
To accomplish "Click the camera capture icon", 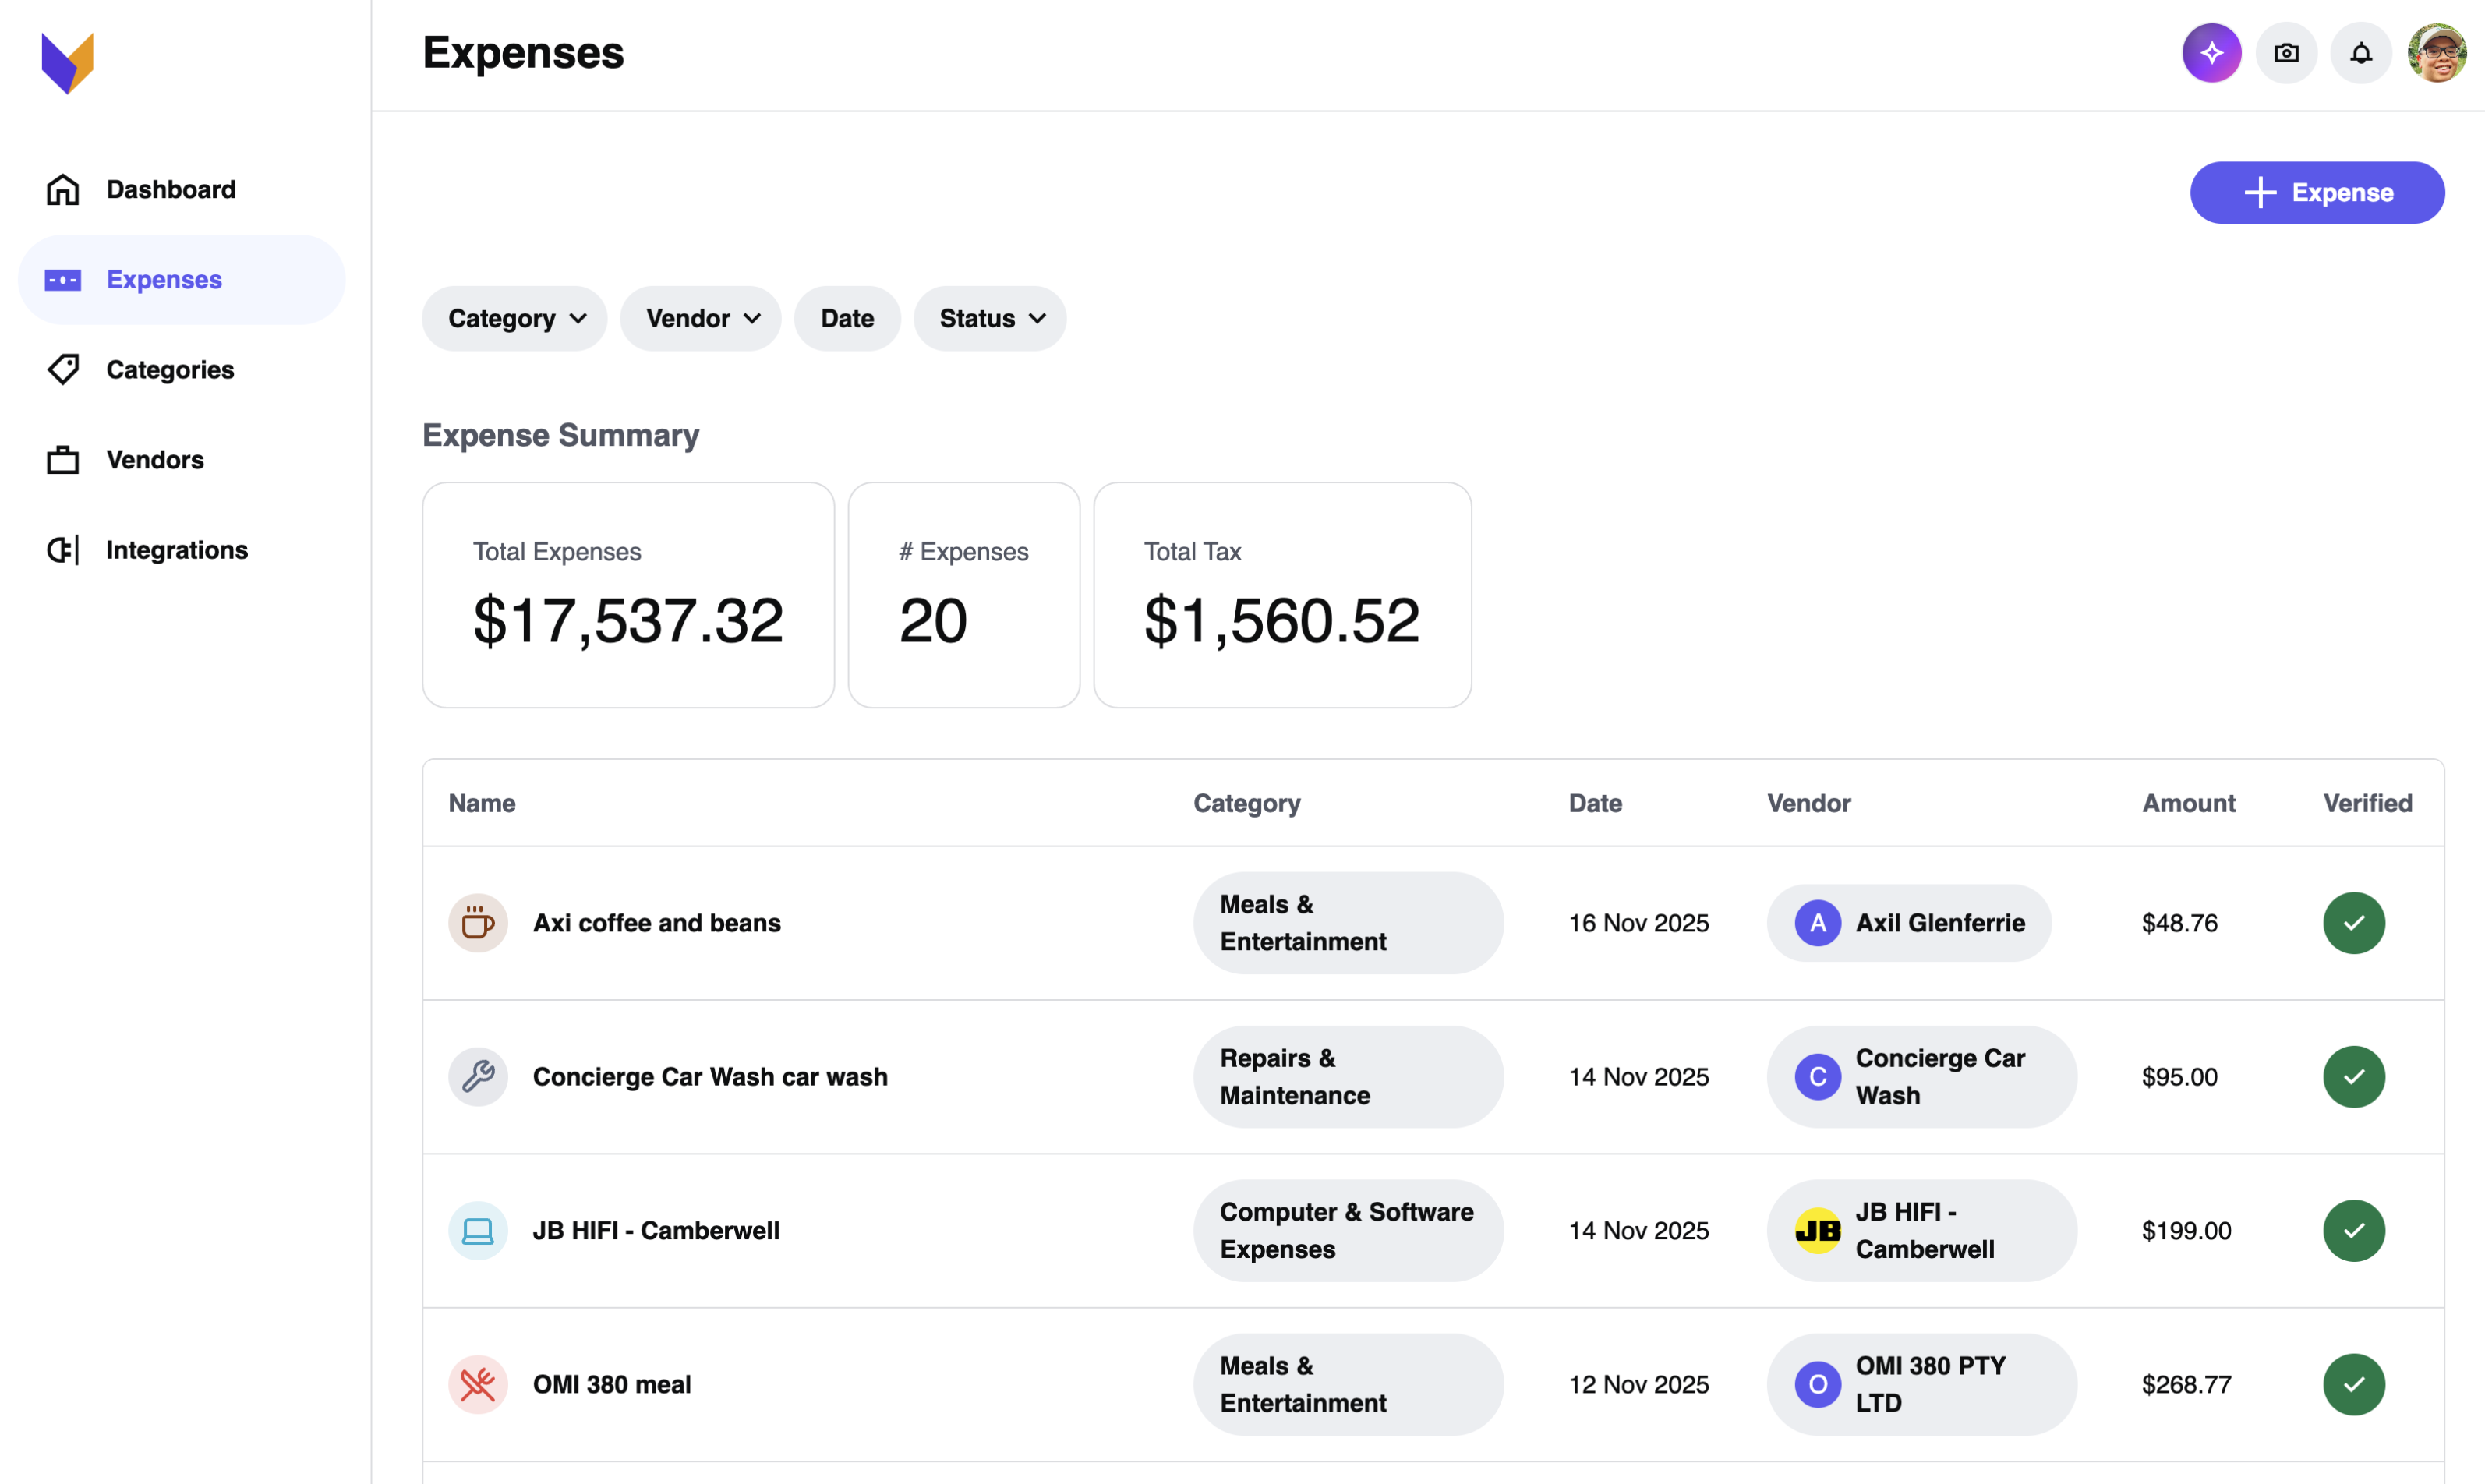I will (2286, 52).
